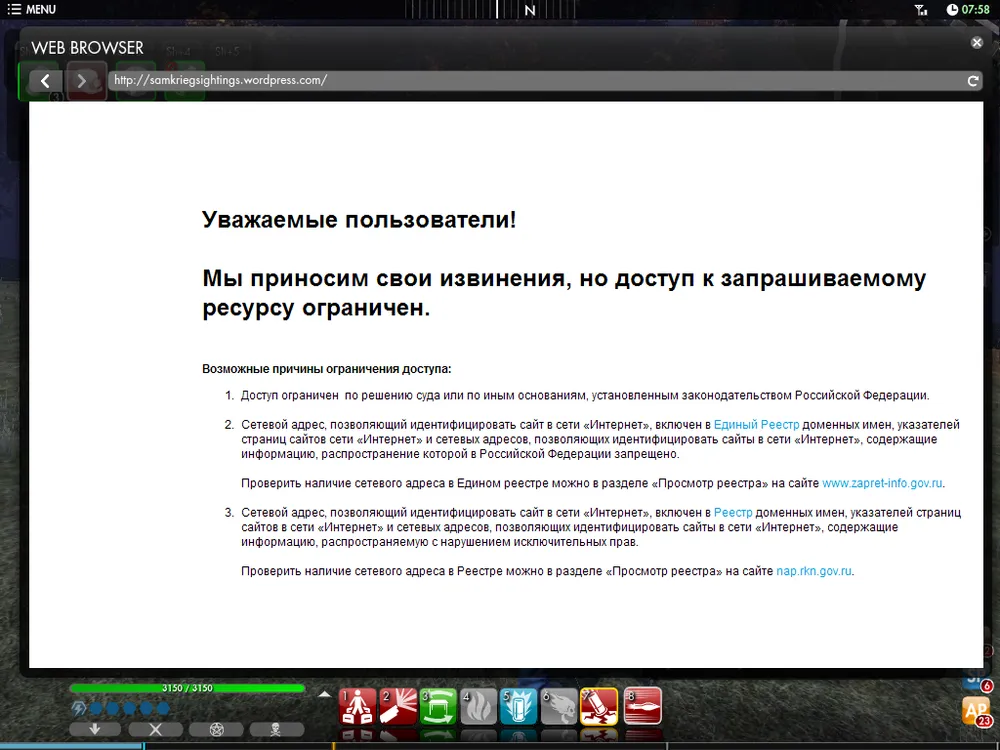Reload the page with the refresh icon

pos(972,81)
